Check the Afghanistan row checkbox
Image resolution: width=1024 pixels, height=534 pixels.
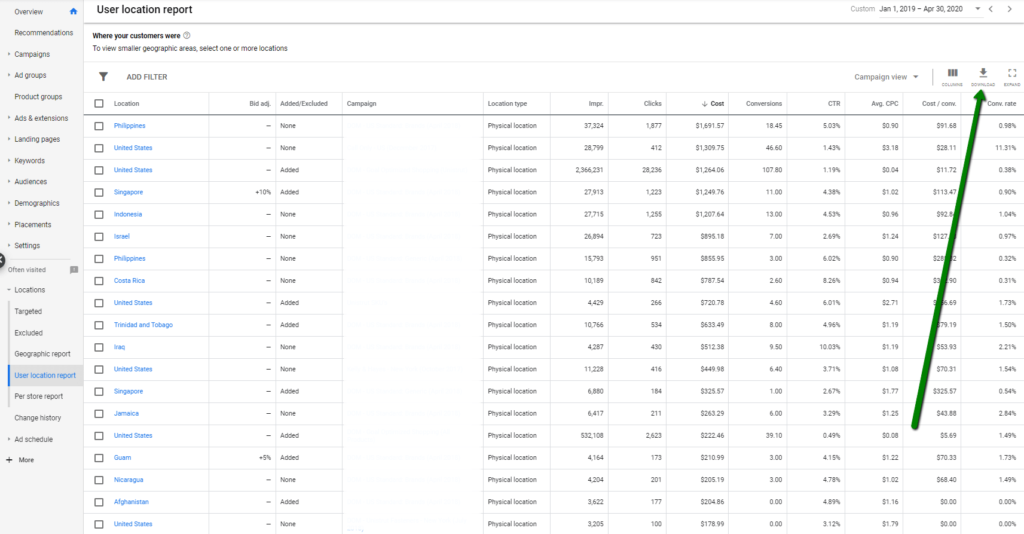click(x=99, y=502)
